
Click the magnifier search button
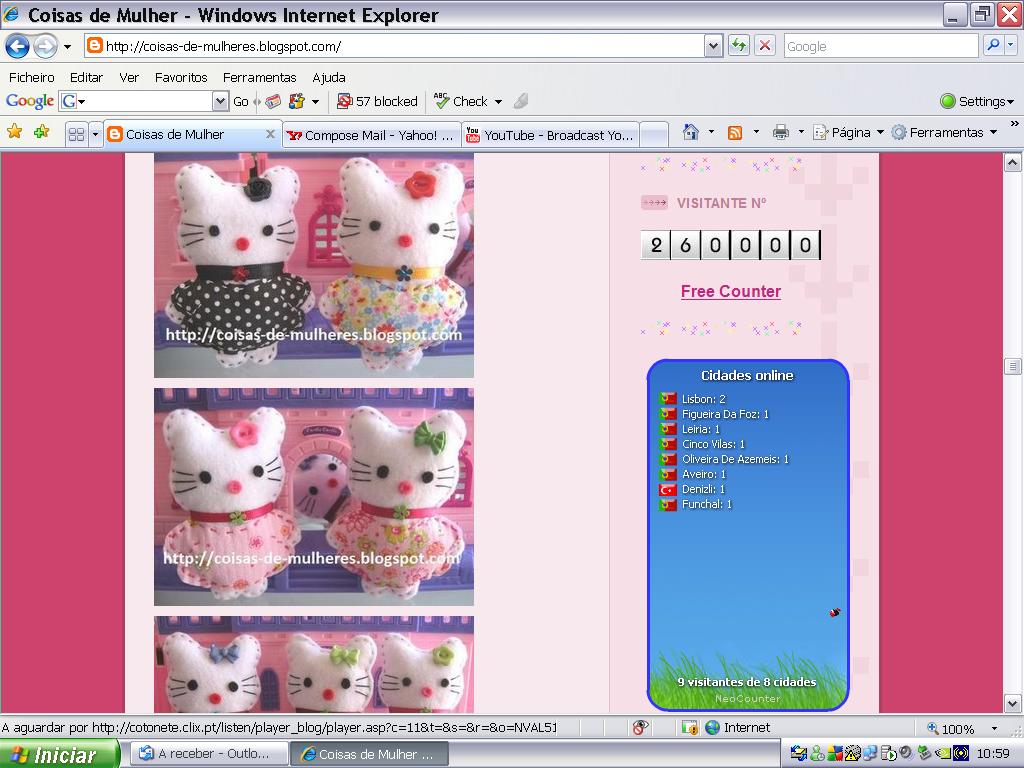tap(993, 46)
